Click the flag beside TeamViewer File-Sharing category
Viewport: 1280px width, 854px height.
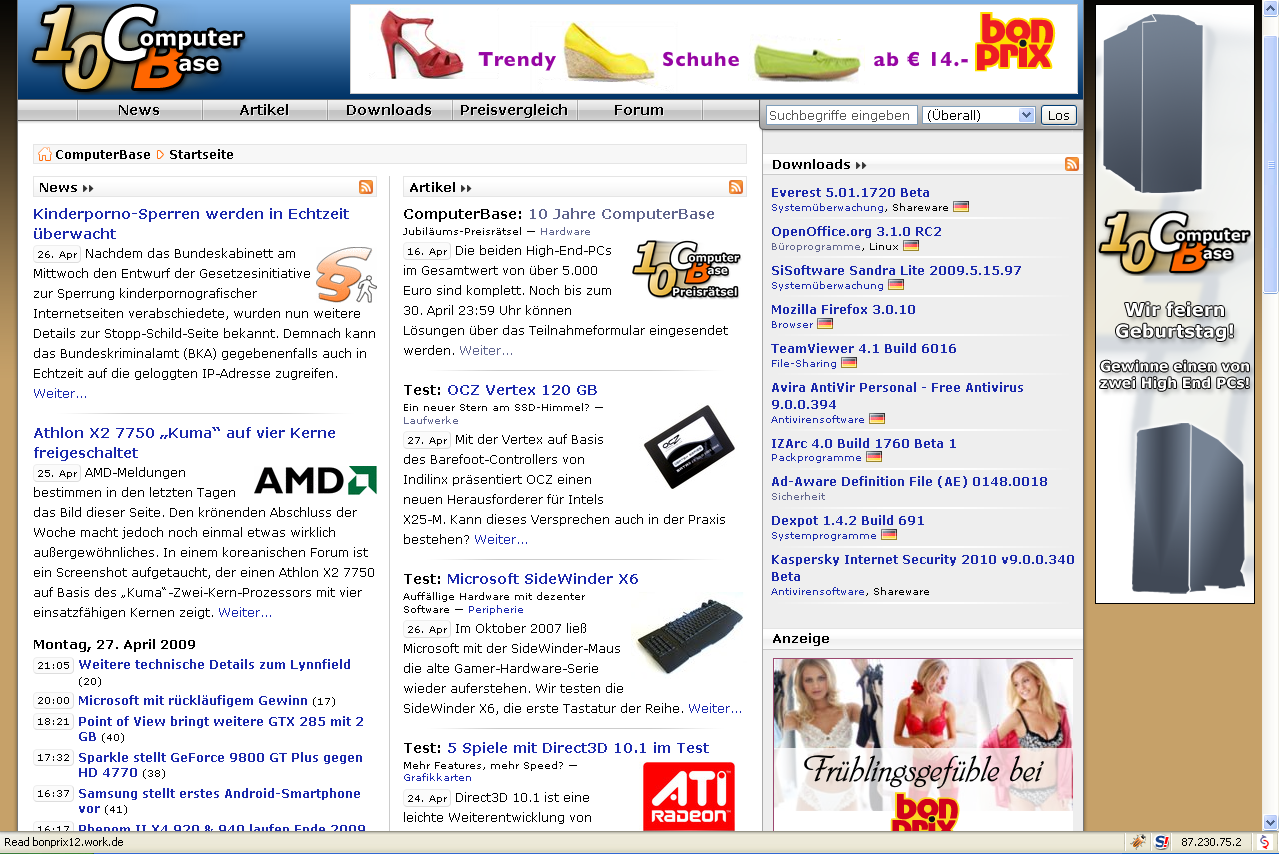pos(849,363)
